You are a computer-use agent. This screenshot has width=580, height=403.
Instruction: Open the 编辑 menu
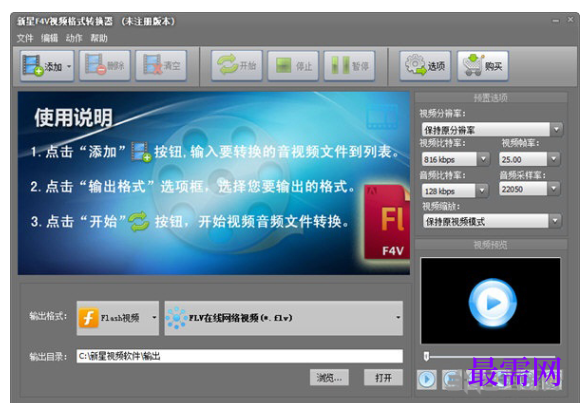pos(49,38)
